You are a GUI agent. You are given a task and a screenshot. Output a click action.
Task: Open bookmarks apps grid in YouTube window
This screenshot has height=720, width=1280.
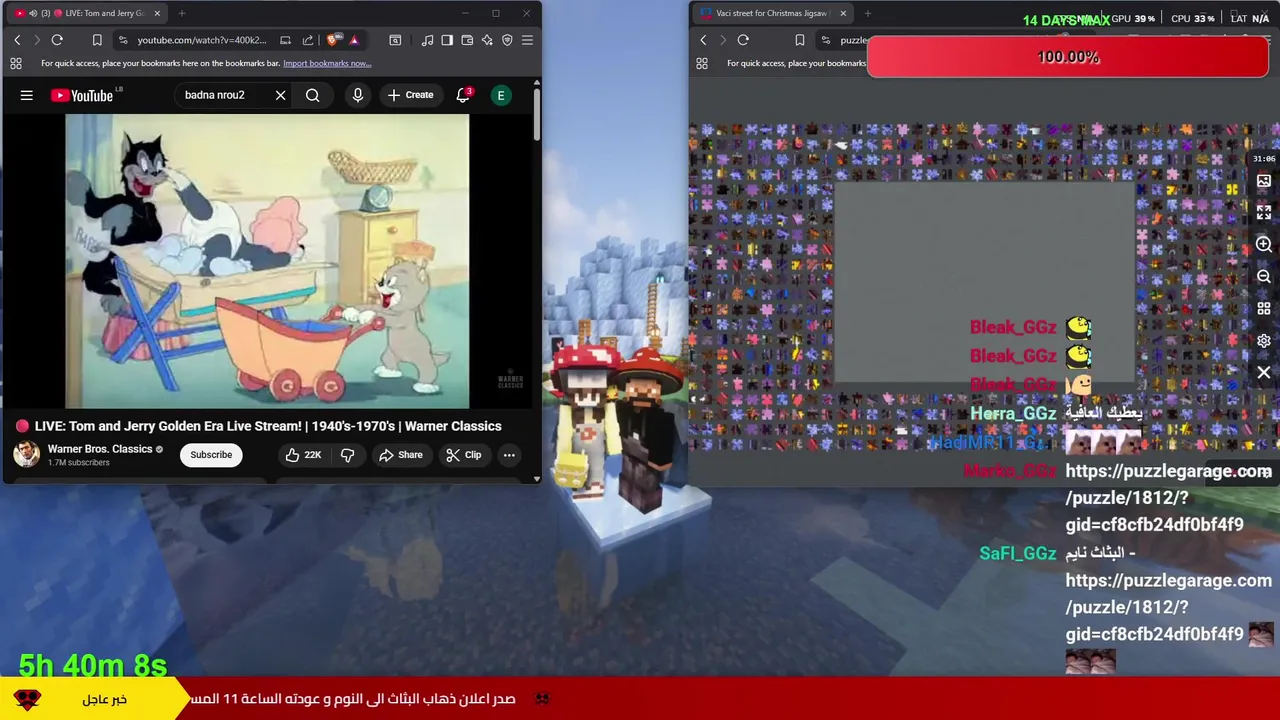pyautogui.click(x=16, y=63)
